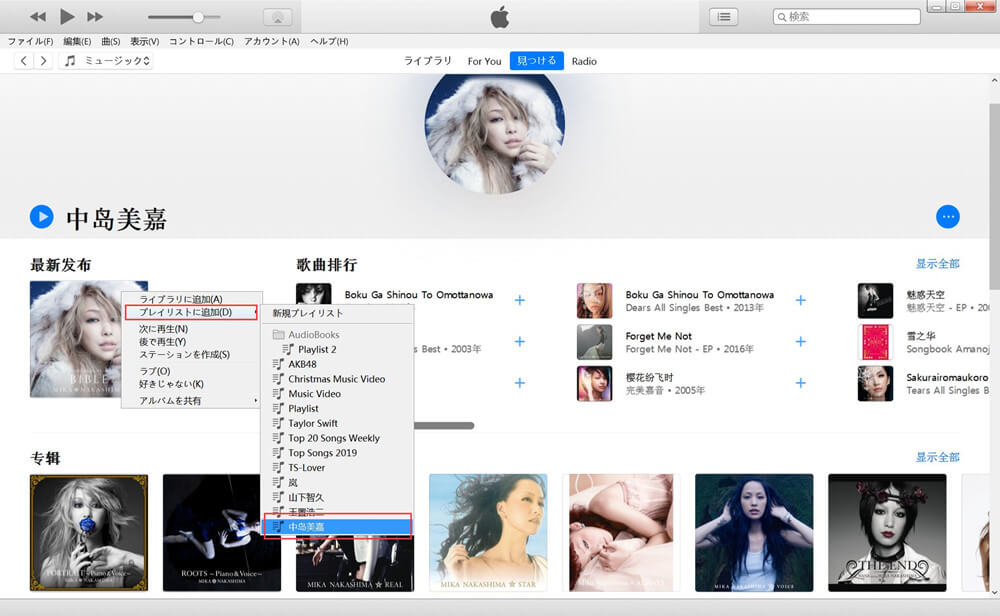This screenshot has width=1000, height=616.
Task: Open the MIKA NAKASHIMA STAR album cover
Action: 488,532
